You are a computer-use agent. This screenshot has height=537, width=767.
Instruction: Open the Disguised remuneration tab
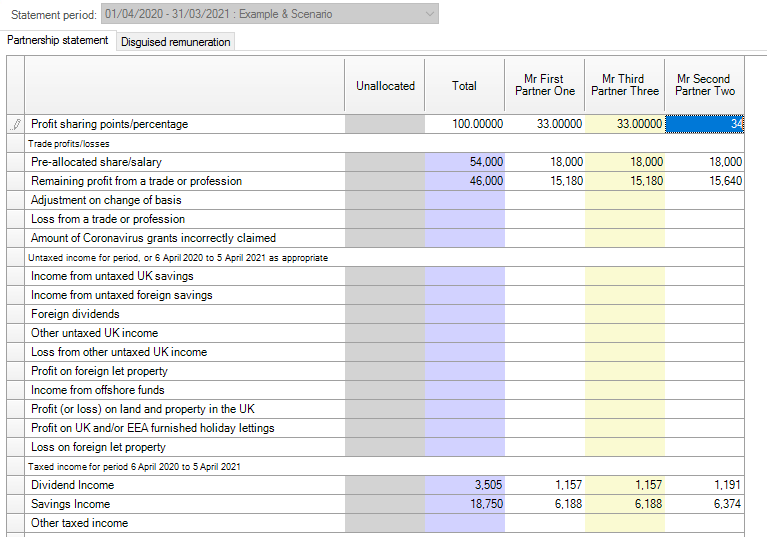[x=176, y=42]
